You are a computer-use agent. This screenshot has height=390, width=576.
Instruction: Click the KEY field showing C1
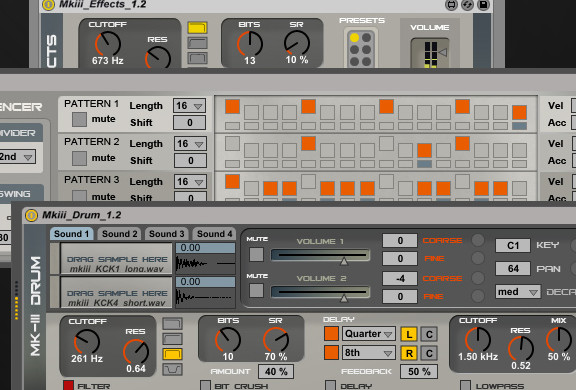coord(513,245)
